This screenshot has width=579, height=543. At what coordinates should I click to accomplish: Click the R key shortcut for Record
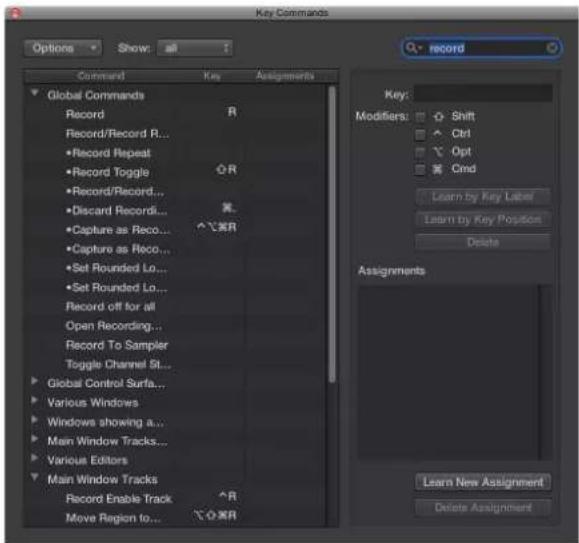(232, 112)
